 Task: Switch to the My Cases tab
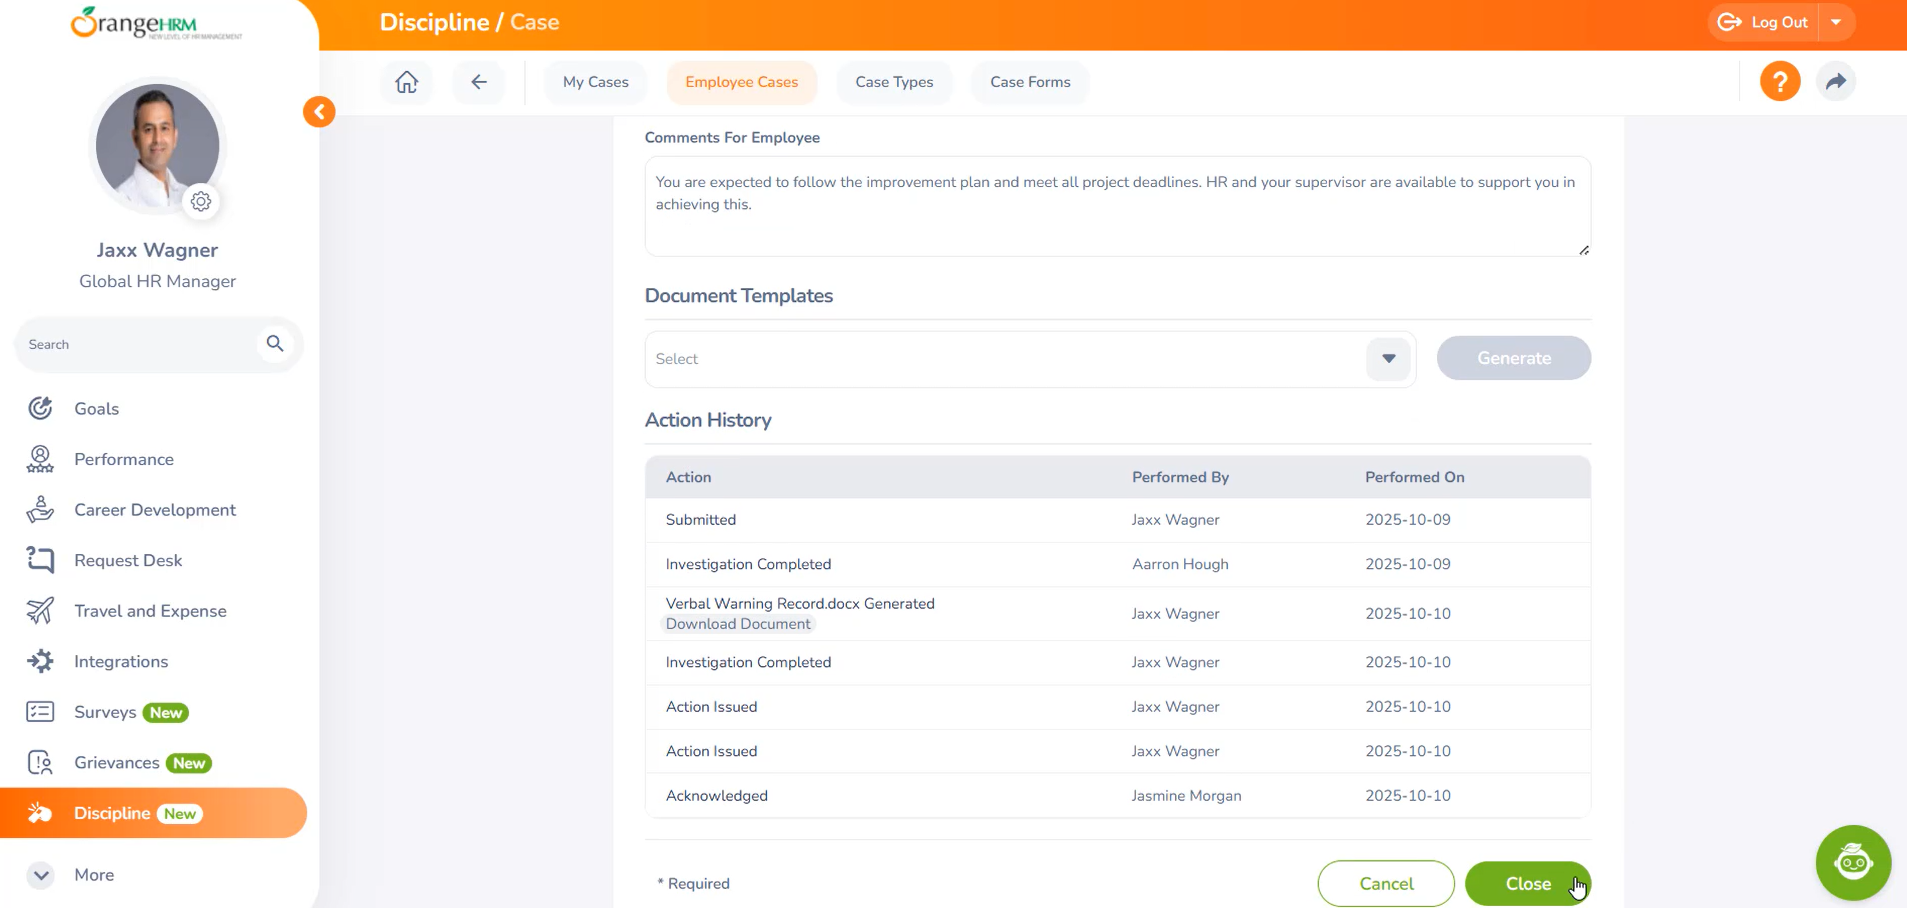[595, 82]
